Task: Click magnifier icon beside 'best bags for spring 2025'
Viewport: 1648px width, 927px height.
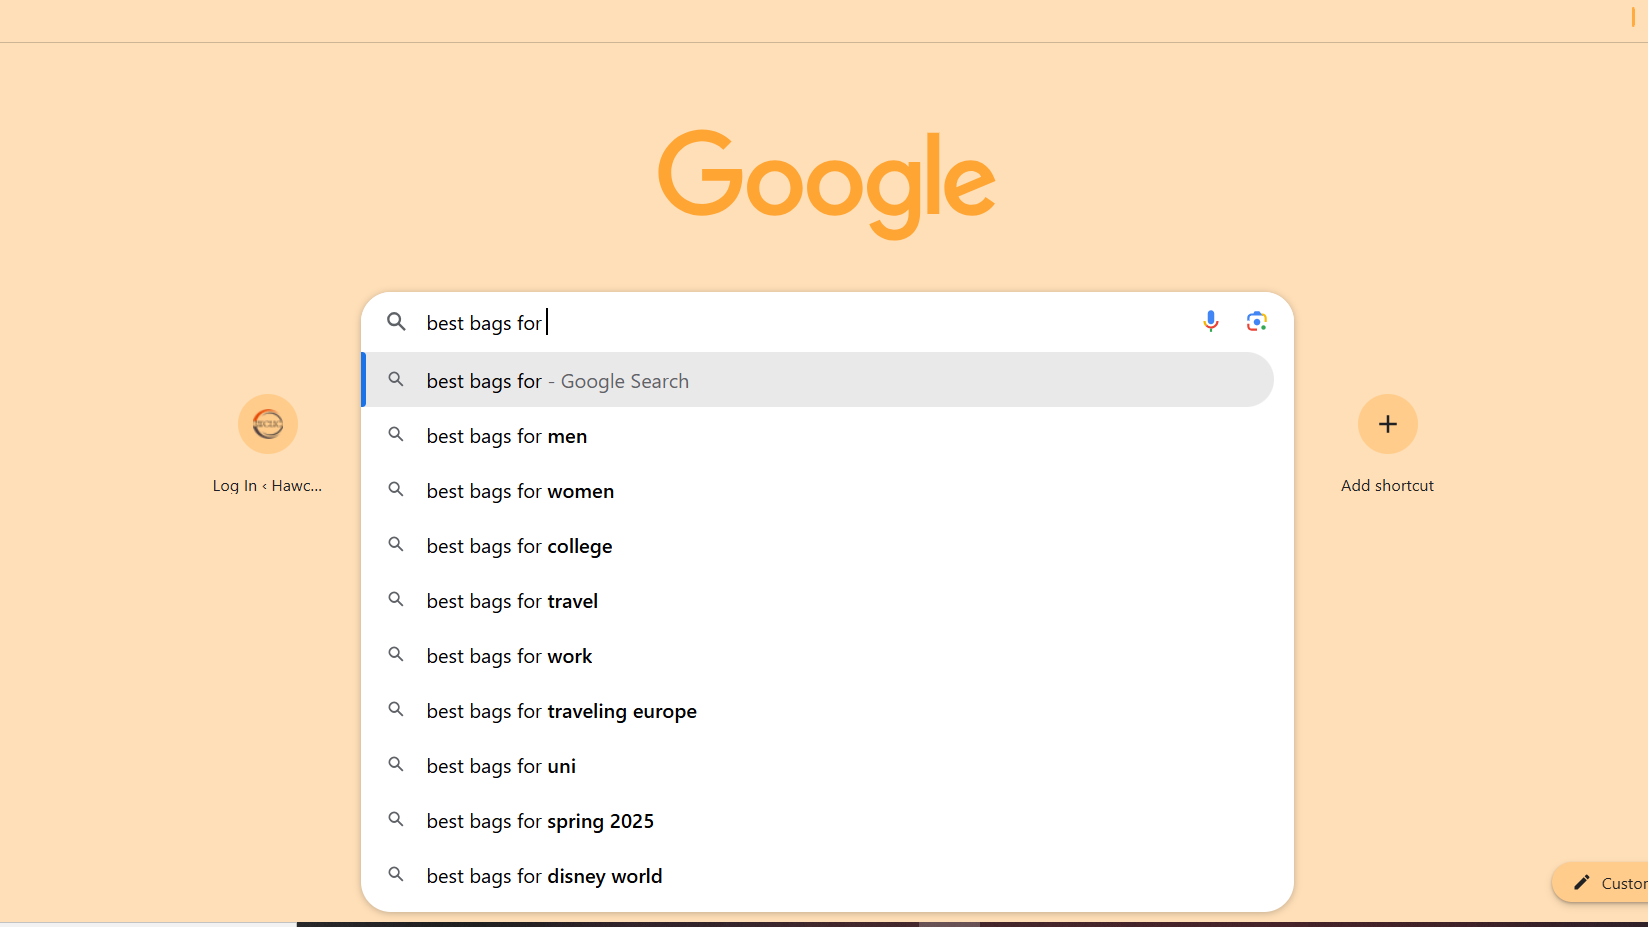Action: 396,820
